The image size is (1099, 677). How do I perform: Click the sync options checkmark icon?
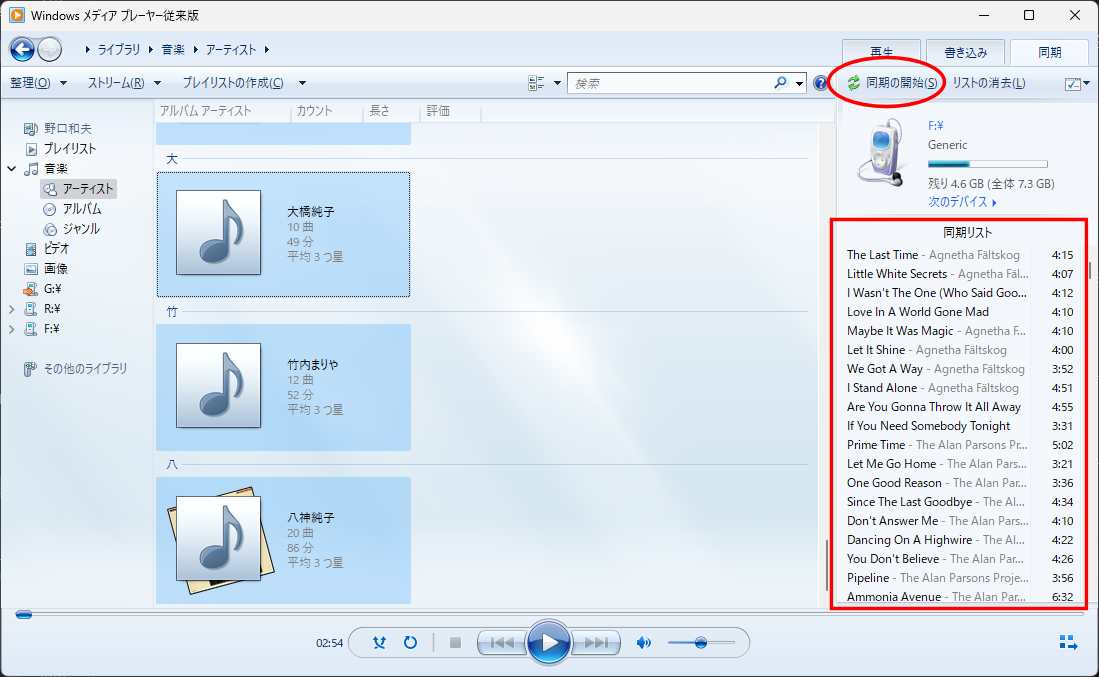(1072, 83)
